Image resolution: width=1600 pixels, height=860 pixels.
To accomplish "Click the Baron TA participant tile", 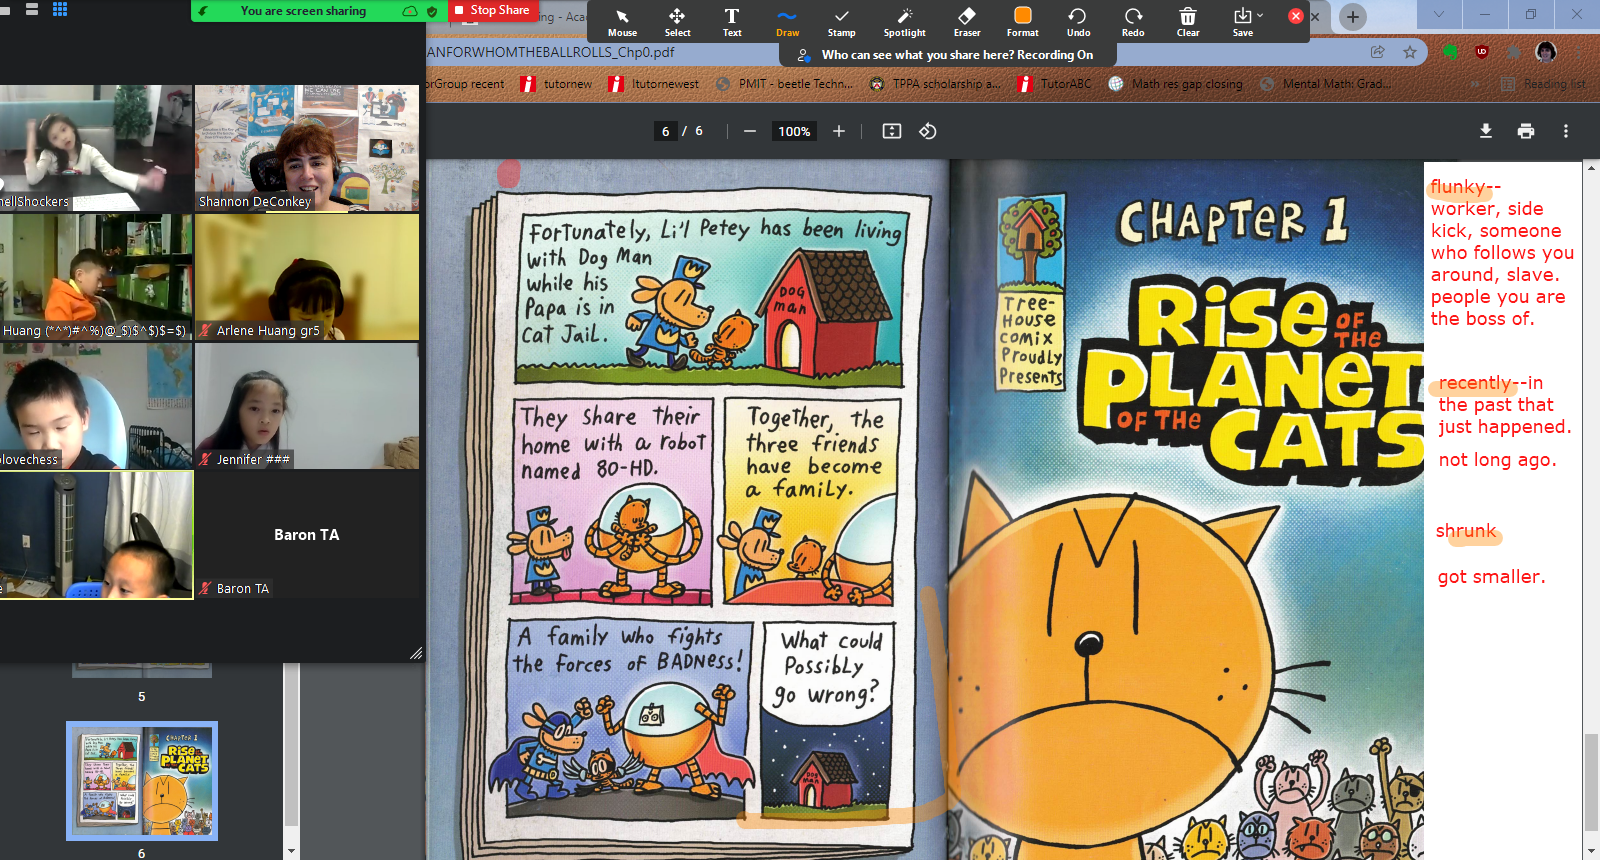I will (307, 535).
